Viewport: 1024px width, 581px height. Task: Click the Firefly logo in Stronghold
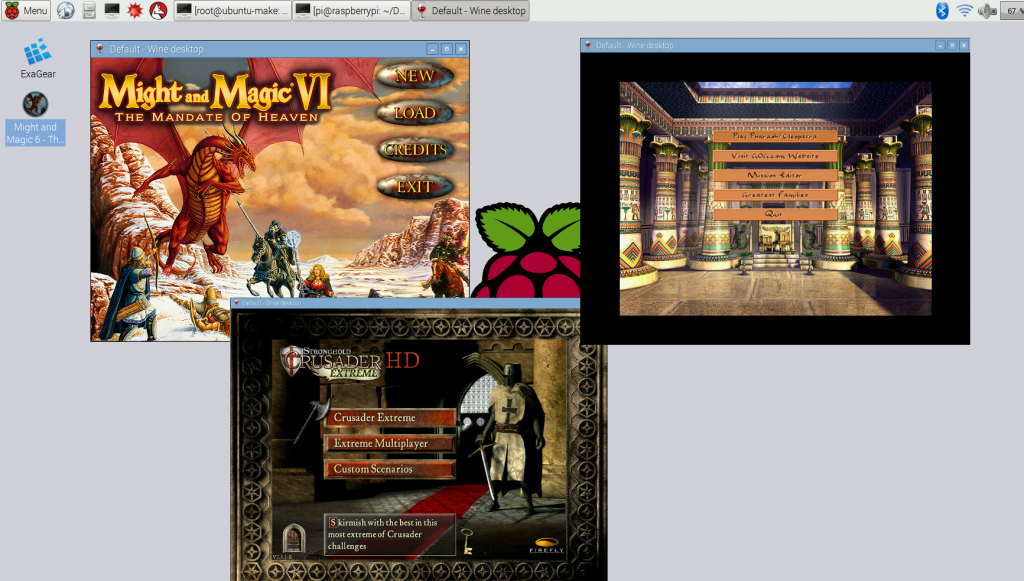[546, 545]
